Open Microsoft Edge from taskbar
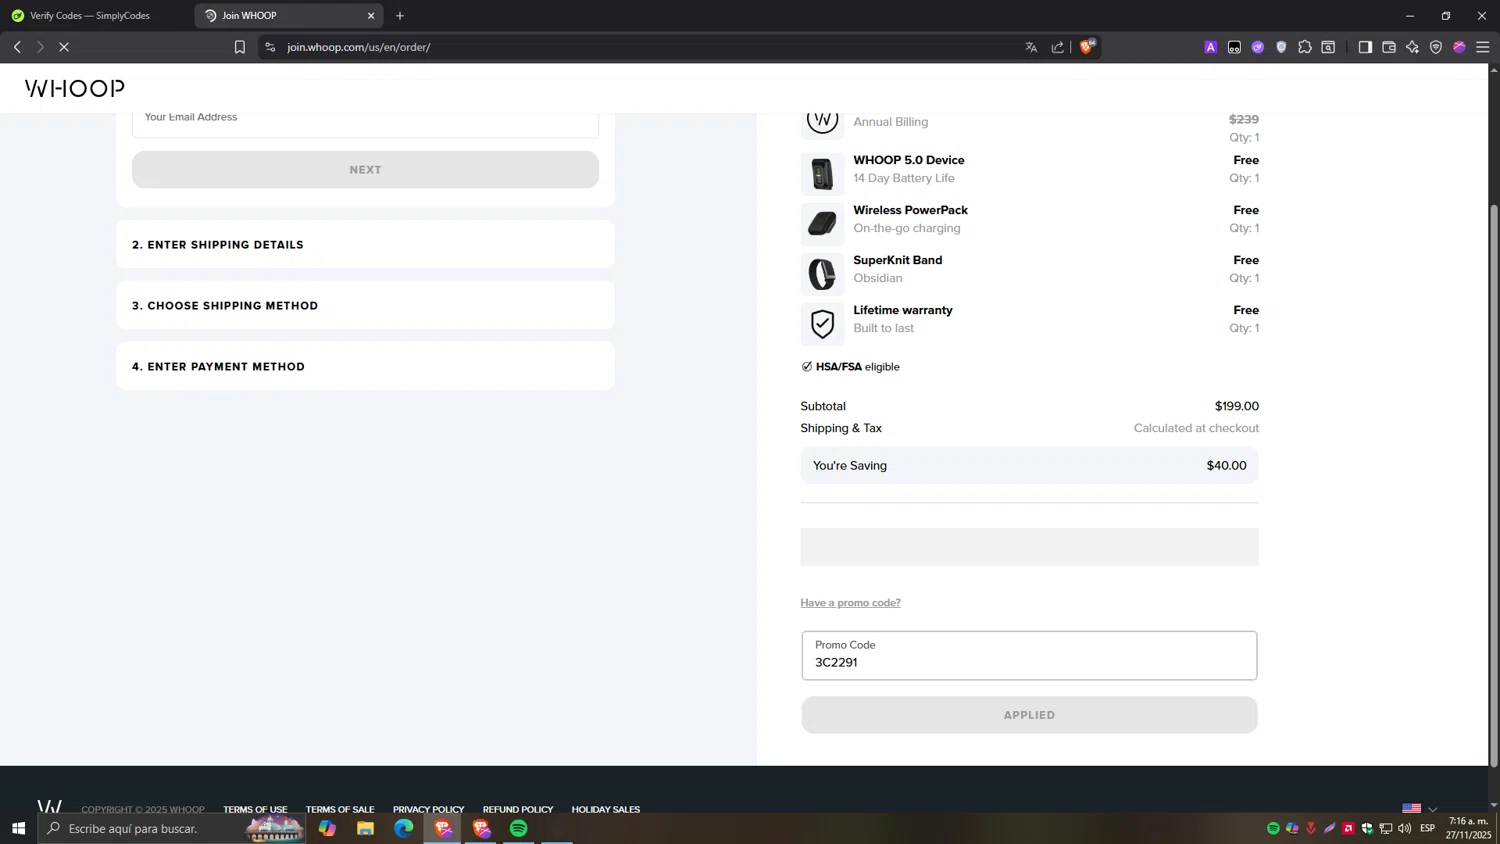This screenshot has height=844, width=1500. 403,828
